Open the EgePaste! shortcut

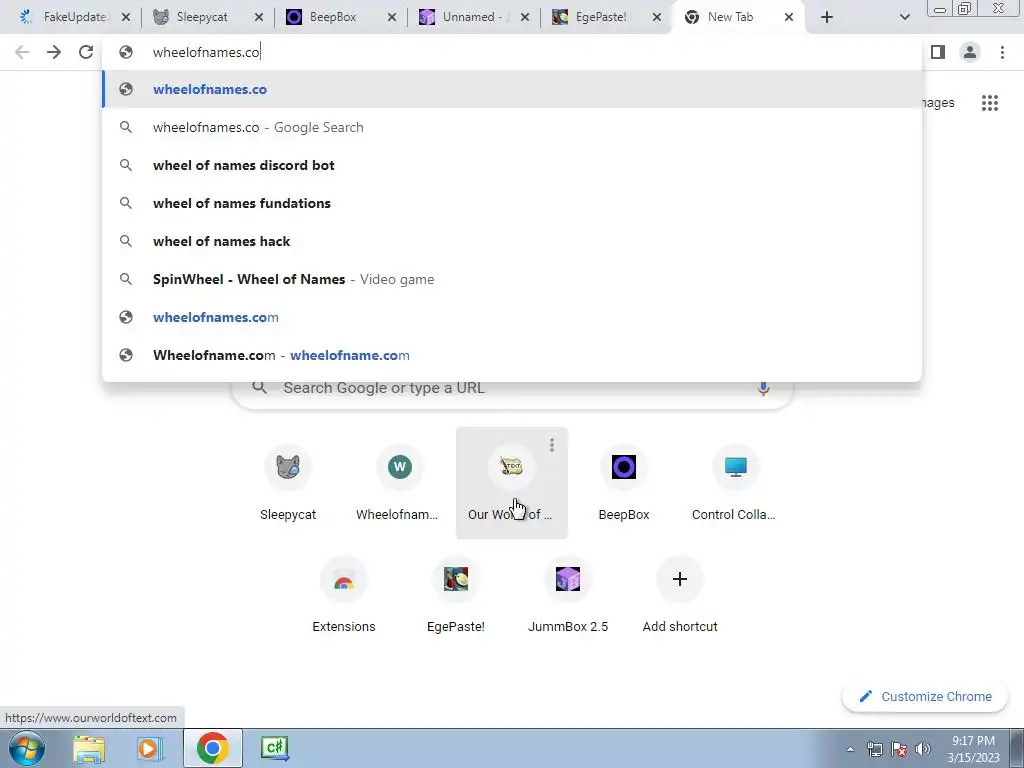coord(456,596)
